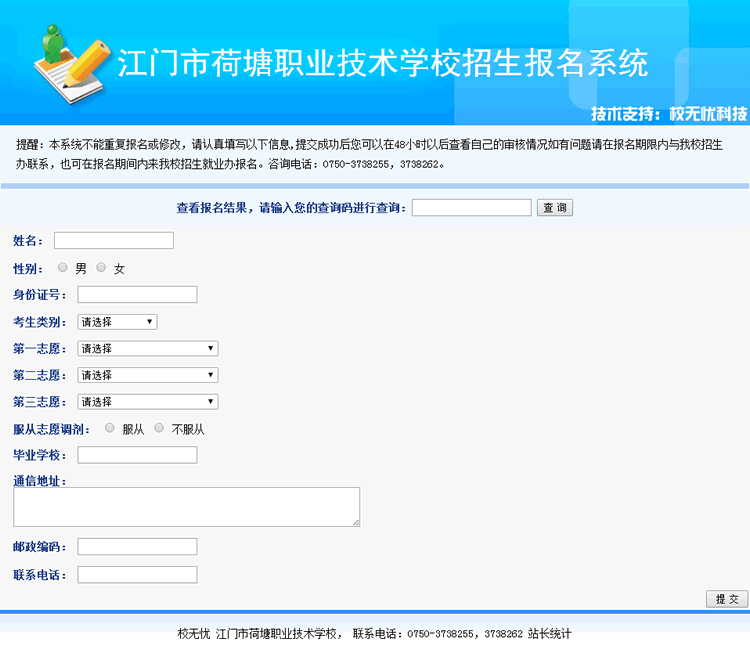Choose 服从 for volunteer adjustment
The image size is (750, 657).
coord(110,428)
